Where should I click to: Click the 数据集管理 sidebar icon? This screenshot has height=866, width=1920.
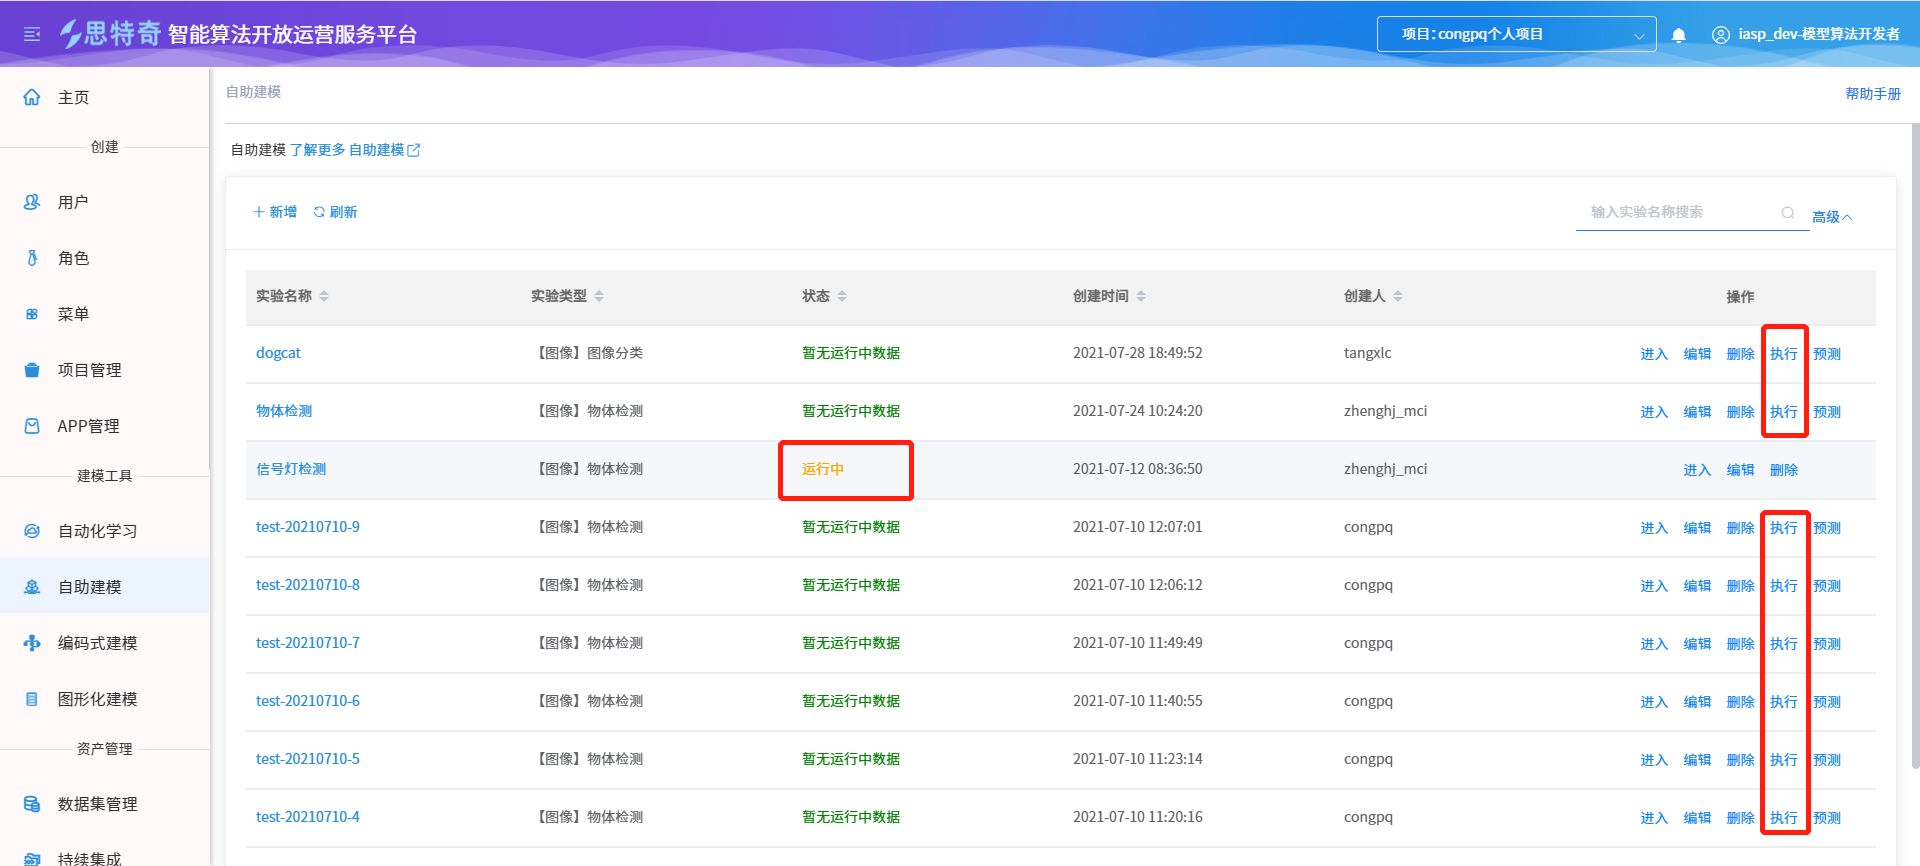[x=32, y=804]
